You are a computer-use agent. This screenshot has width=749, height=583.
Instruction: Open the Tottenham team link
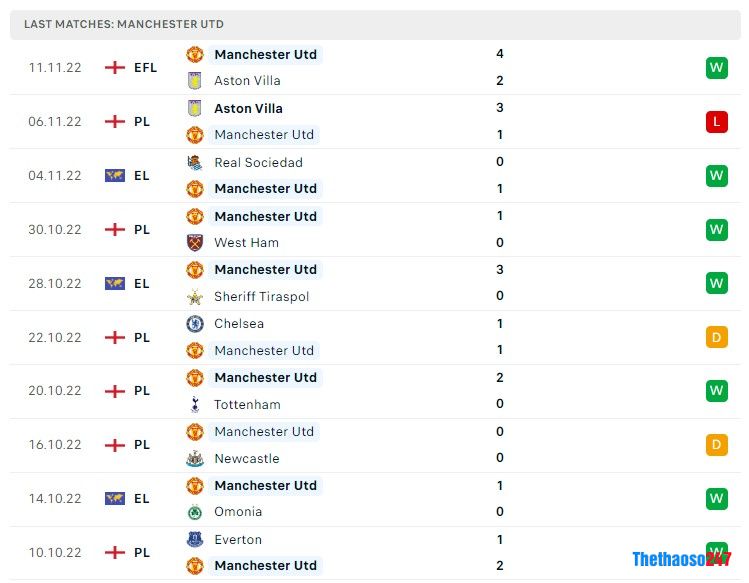tap(247, 405)
